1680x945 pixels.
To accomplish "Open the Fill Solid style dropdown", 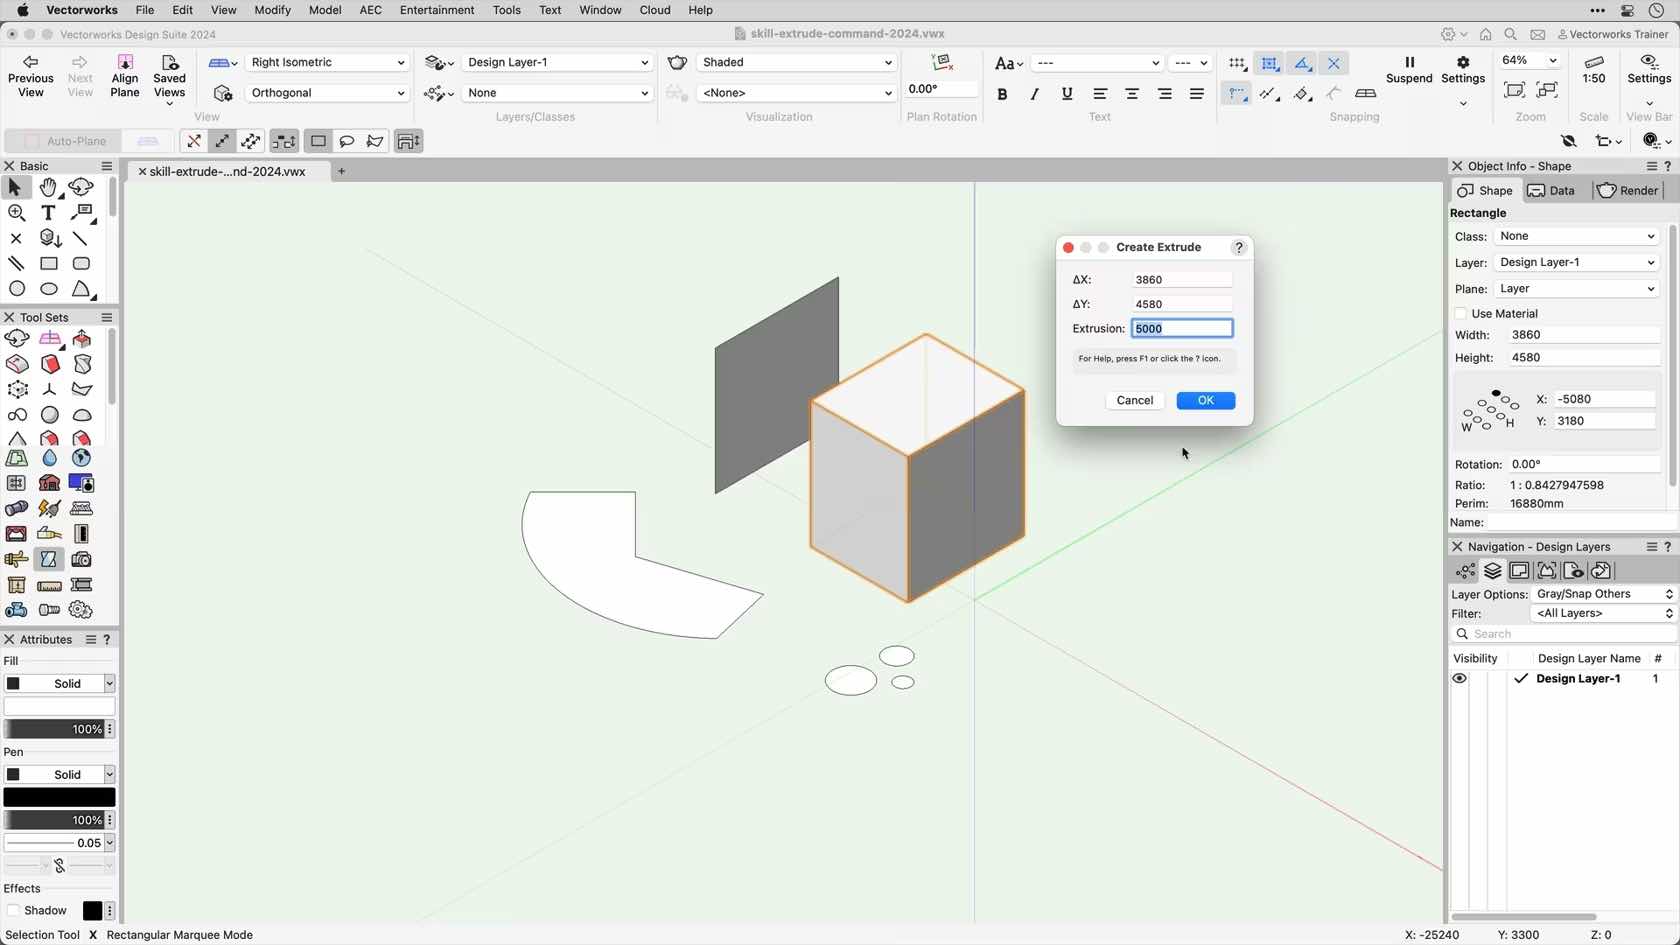I will (x=59, y=684).
